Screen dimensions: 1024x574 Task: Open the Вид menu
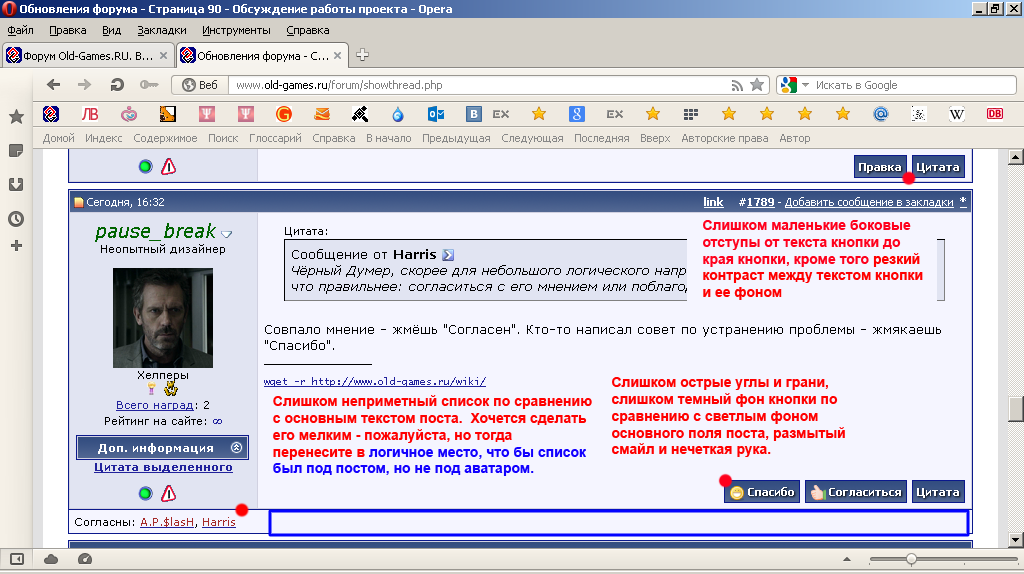point(112,30)
